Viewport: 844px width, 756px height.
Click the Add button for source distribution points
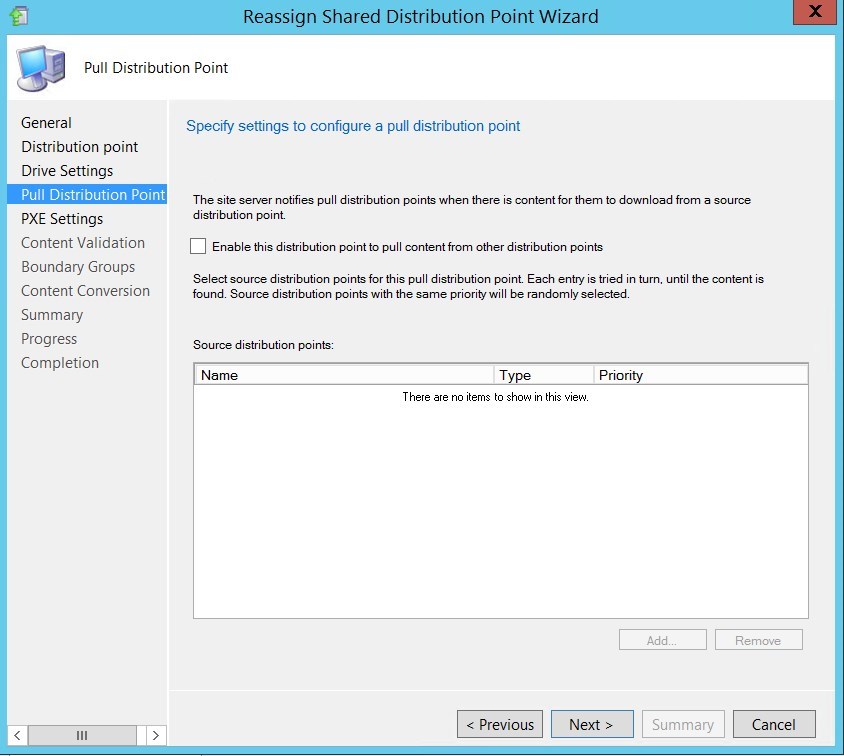[x=662, y=639]
